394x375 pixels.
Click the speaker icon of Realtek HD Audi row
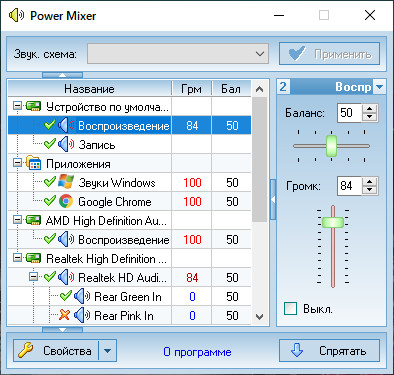click(66, 277)
